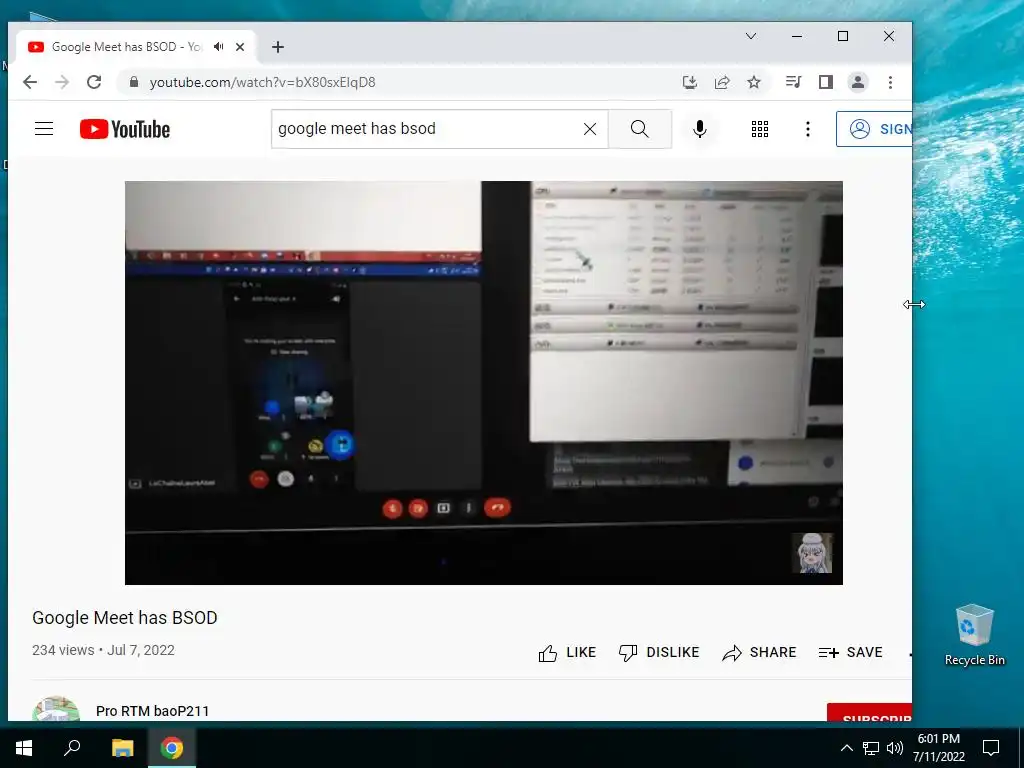The width and height of the screenshot is (1024, 768).
Task: Bookmark this tab with the star
Action: coord(754,82)
